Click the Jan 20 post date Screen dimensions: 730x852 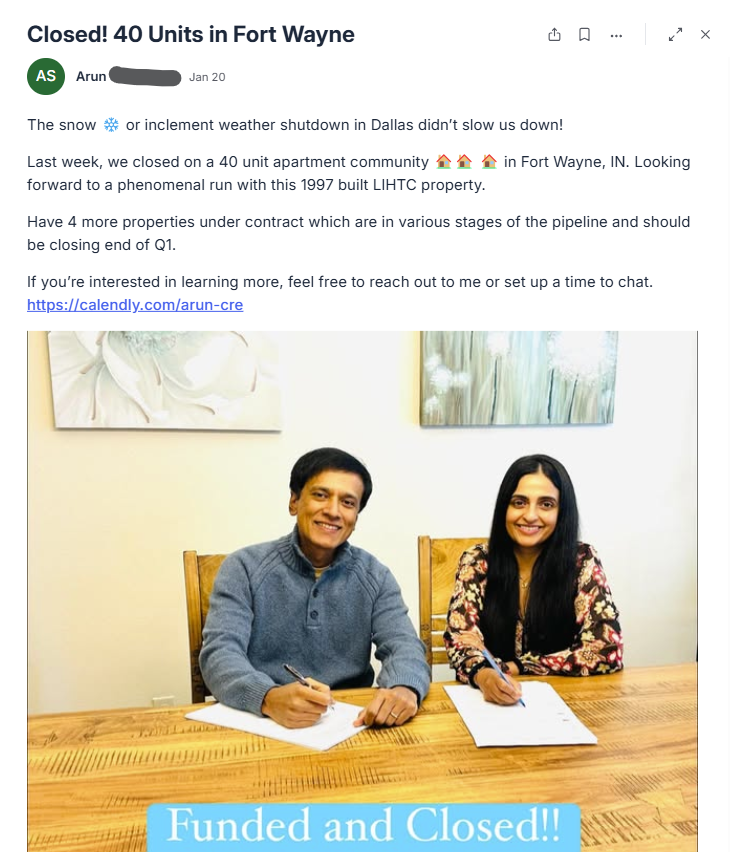(207, 77)
